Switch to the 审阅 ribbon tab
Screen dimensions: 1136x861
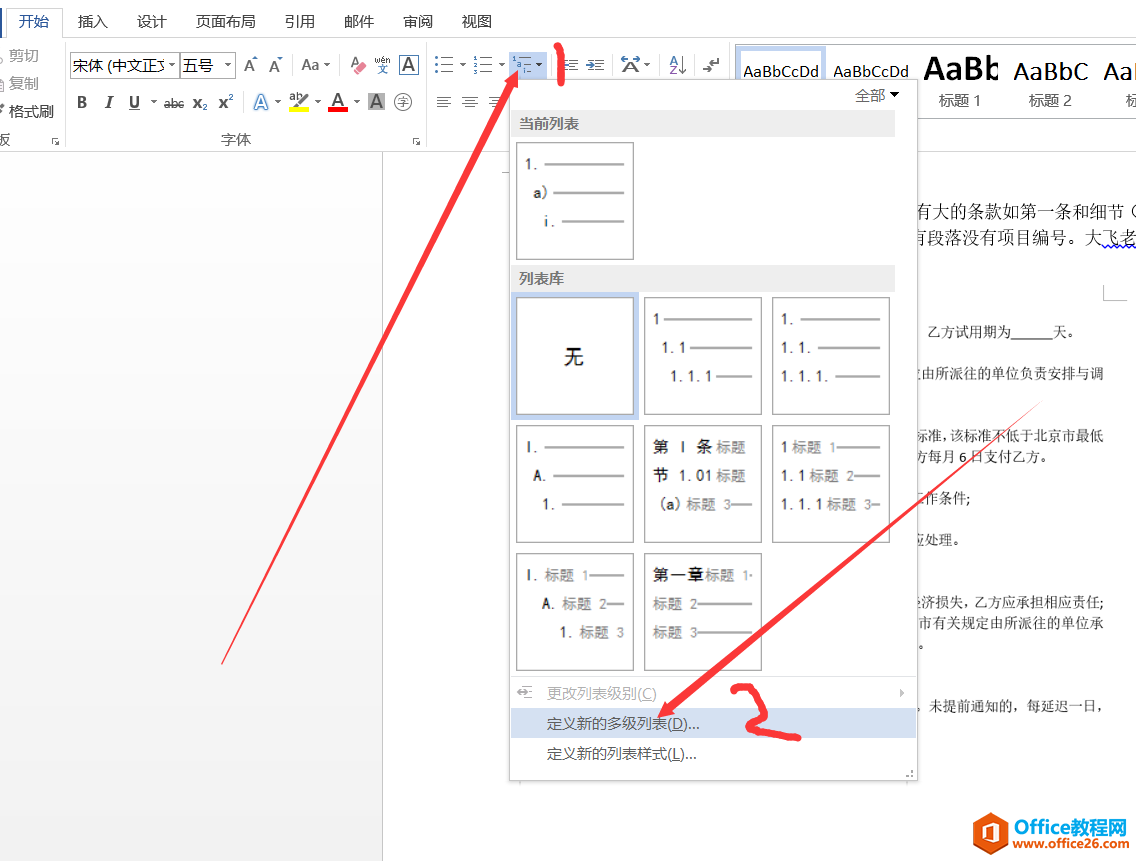point(417,21)
